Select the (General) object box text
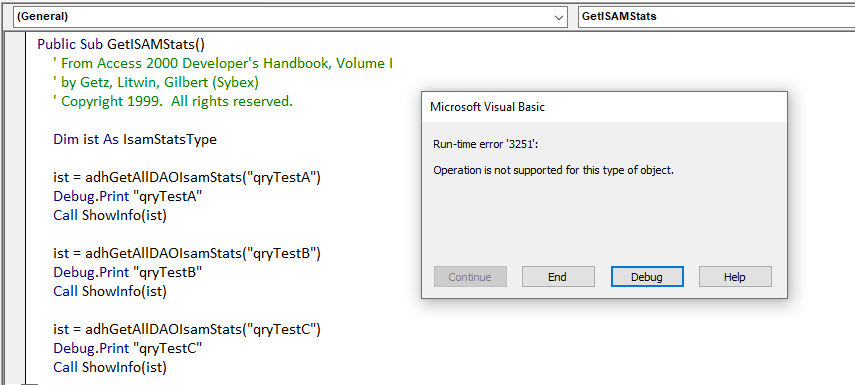The image size is (855, 385). (43, 16)
